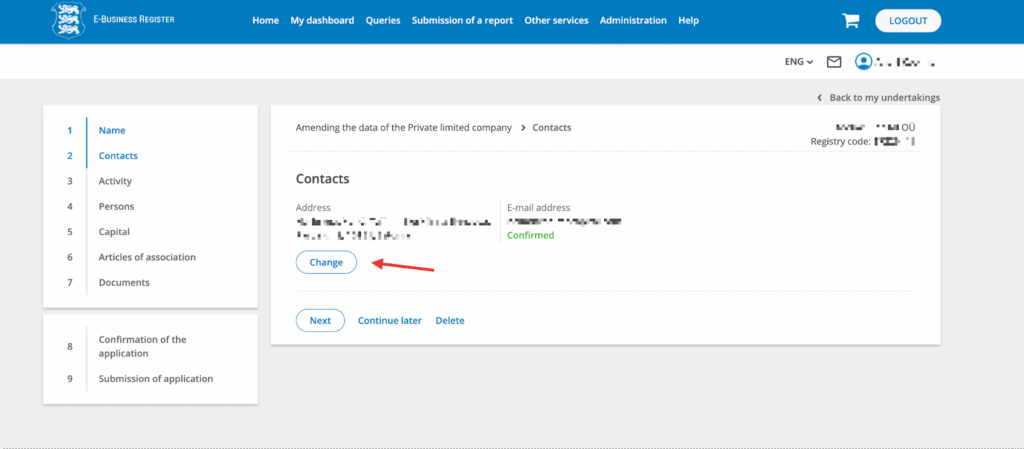The image size is (1024, 449).
Task: Open the Other services menu
Action: tap(556, 20)
